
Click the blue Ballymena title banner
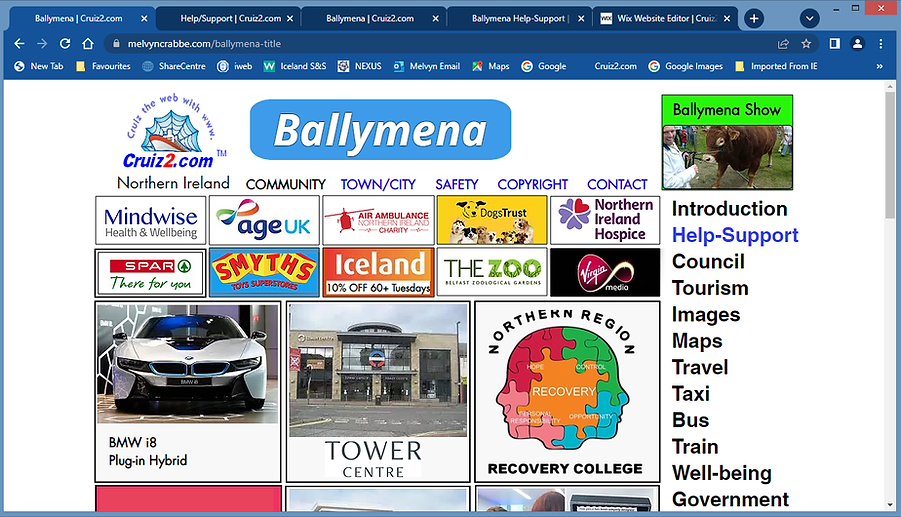coord(380,130)
